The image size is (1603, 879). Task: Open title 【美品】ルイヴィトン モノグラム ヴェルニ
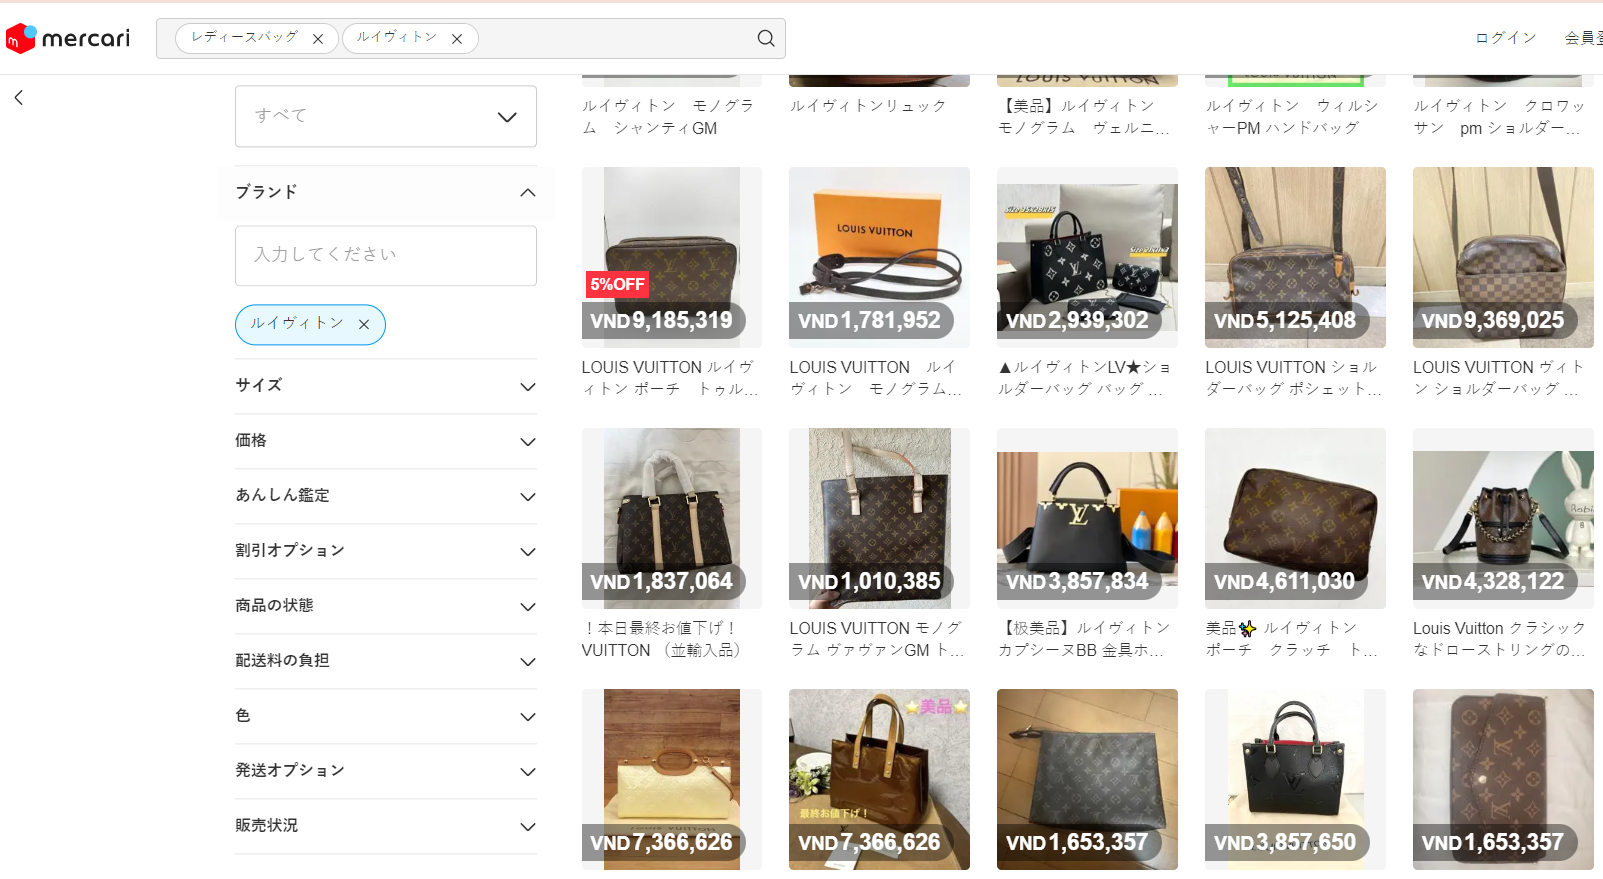coord(1083,117)
